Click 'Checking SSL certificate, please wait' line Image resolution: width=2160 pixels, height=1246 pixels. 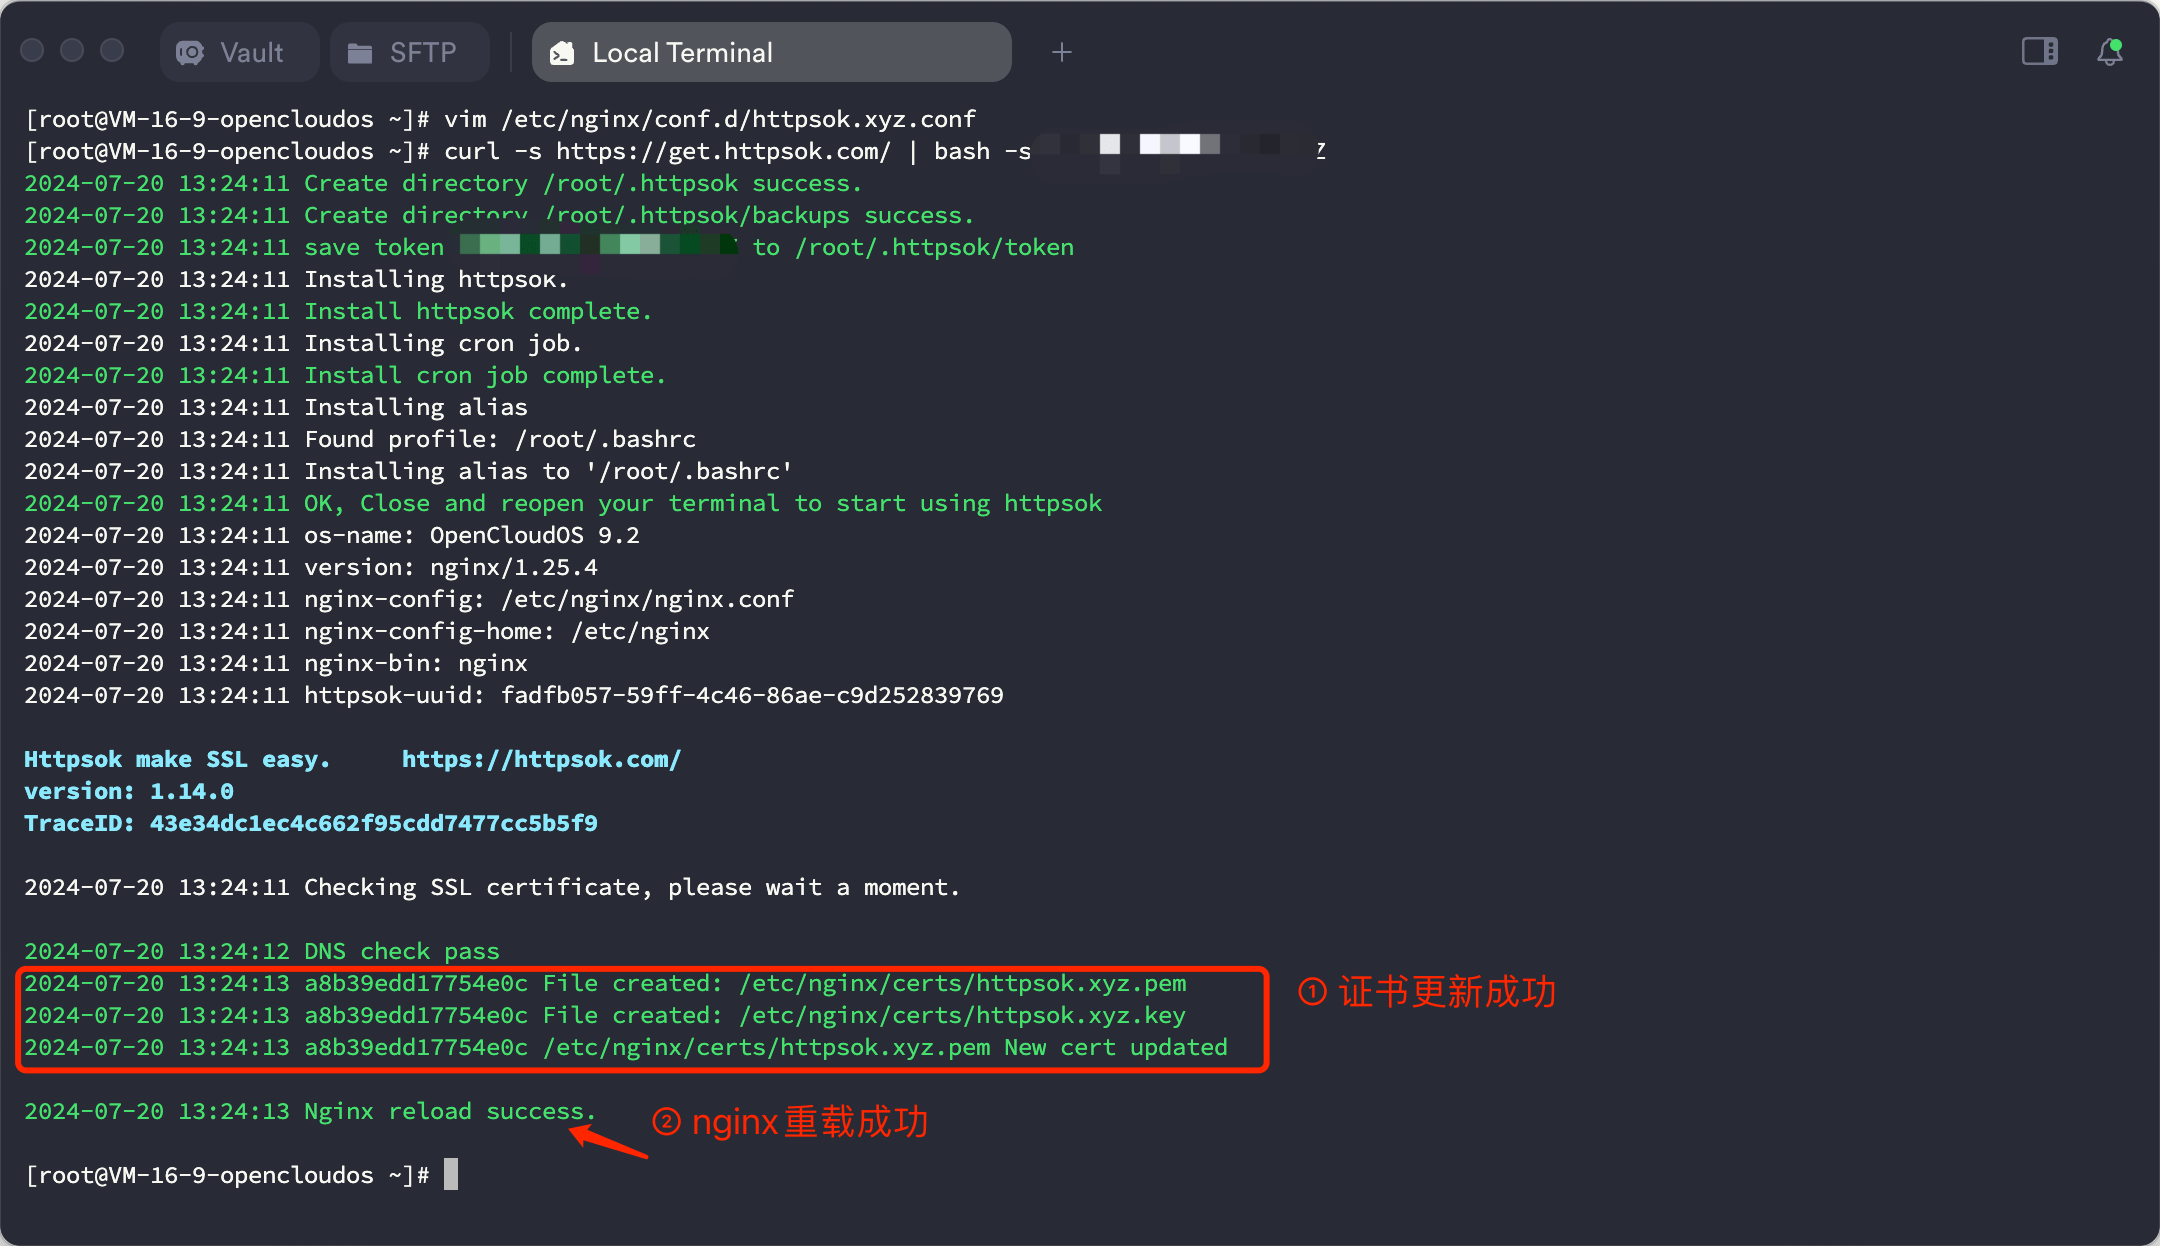[x=492, y=887]
